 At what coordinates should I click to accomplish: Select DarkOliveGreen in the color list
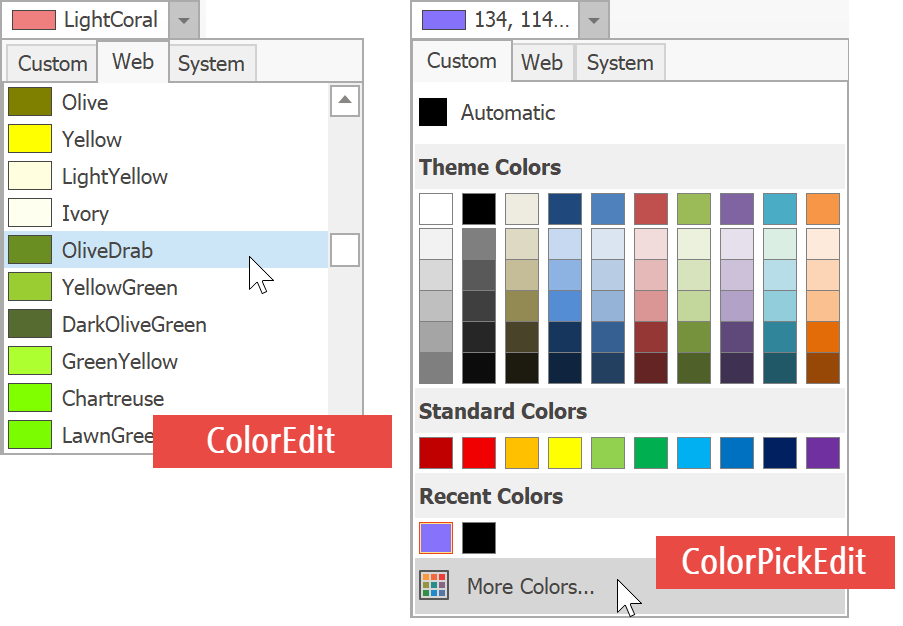pyautogui.click(x=133, y=324)
